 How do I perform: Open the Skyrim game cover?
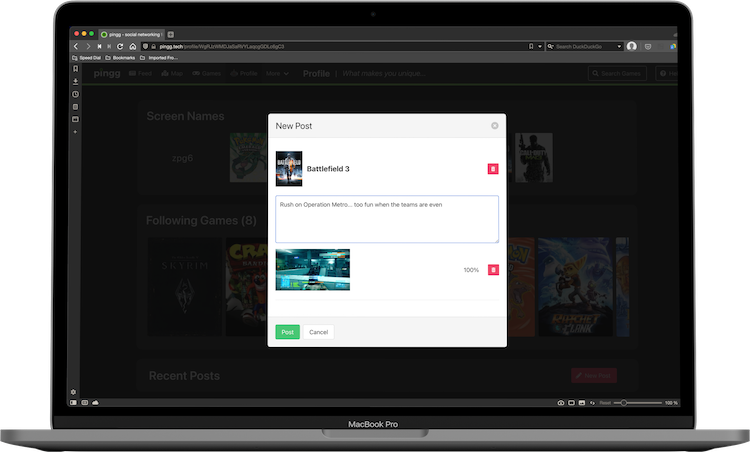pyautogui.click(x=185, y=287)
